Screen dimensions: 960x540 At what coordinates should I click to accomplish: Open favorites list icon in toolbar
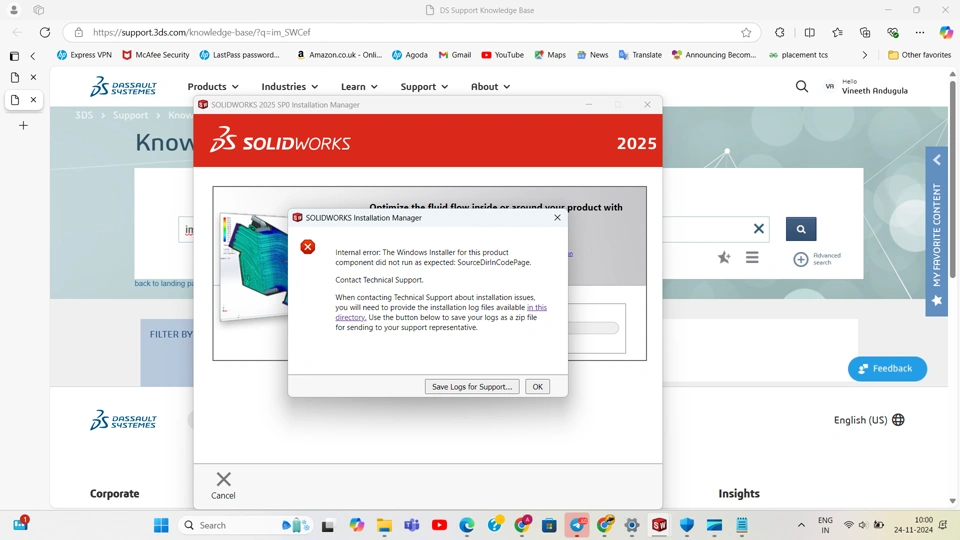click(x=837, y=32)
